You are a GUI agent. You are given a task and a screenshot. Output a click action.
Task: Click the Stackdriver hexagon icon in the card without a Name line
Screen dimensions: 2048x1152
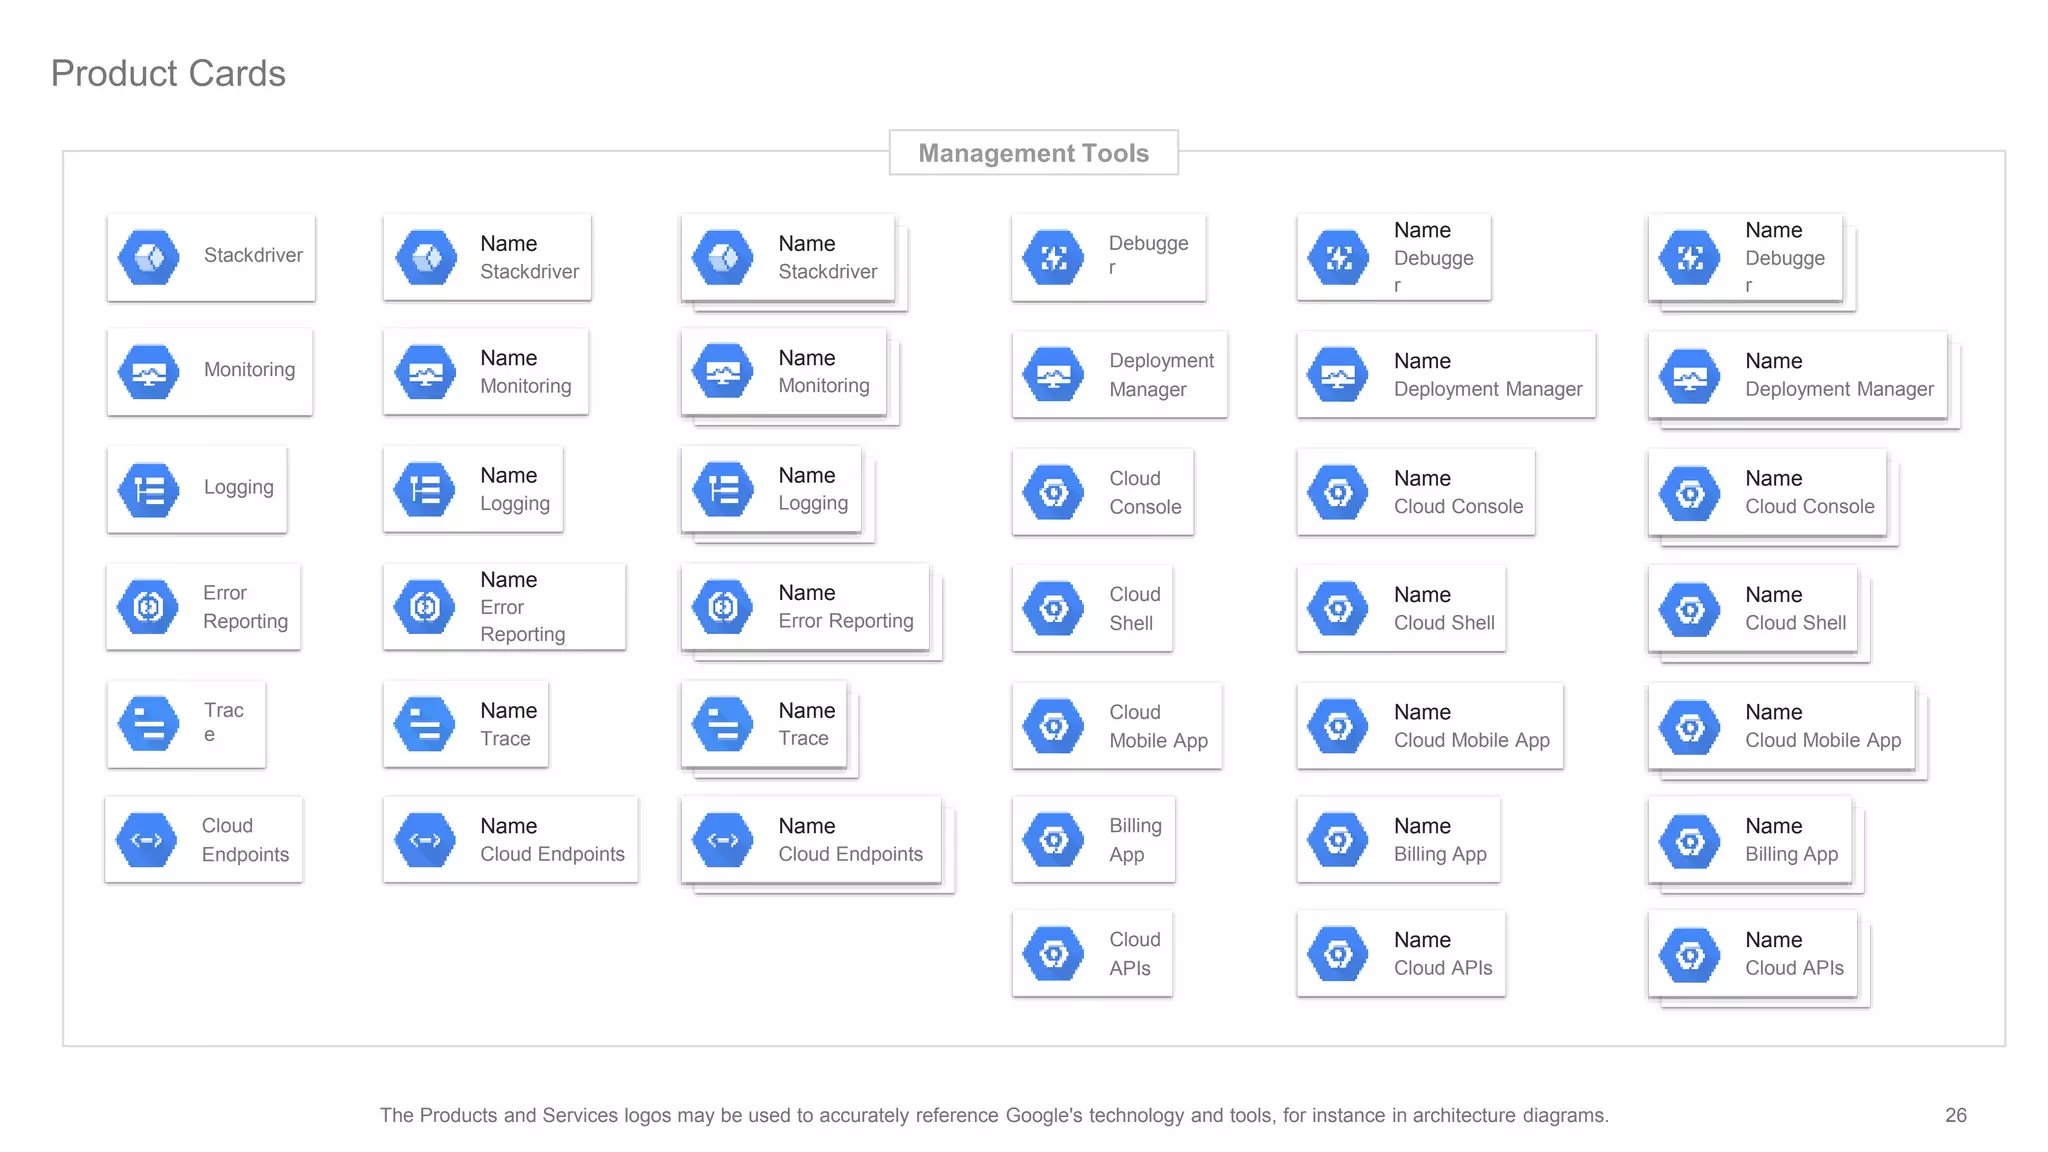click(x=149, y=257)
